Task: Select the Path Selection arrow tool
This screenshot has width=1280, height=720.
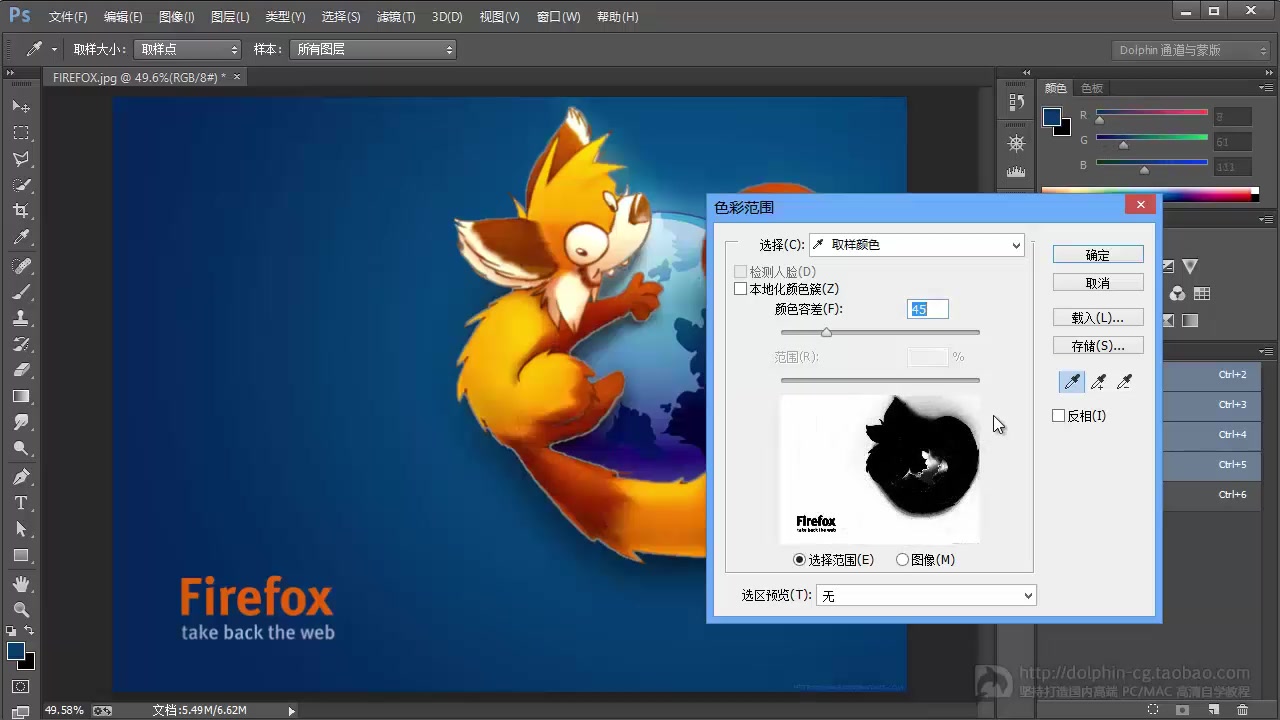Action: [x=21, y=529]
